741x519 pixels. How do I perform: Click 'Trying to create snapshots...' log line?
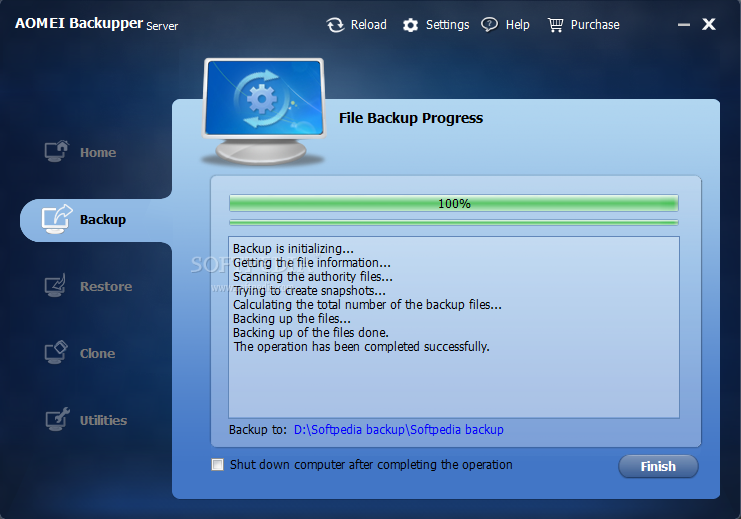tap(310, 291)
